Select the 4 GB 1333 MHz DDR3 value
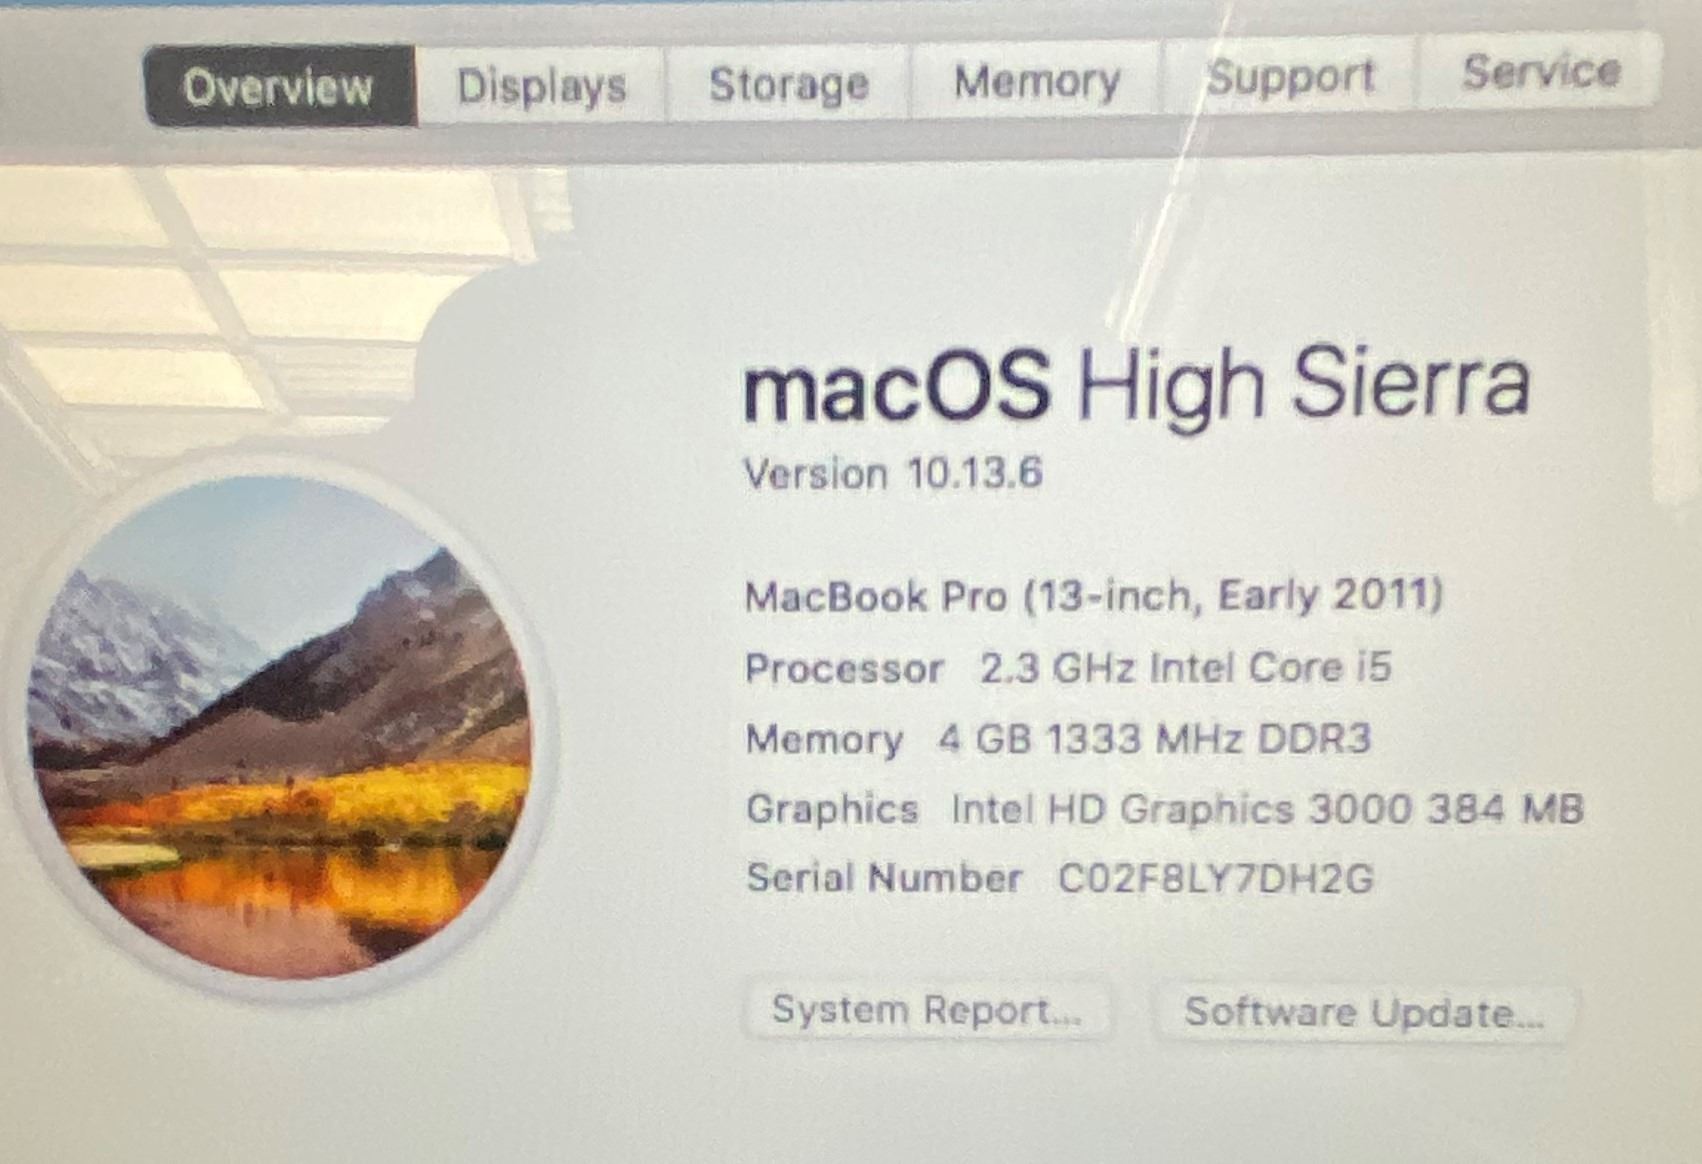The height and width of the screenshot is (1164, 1702). coord(1154,738)
